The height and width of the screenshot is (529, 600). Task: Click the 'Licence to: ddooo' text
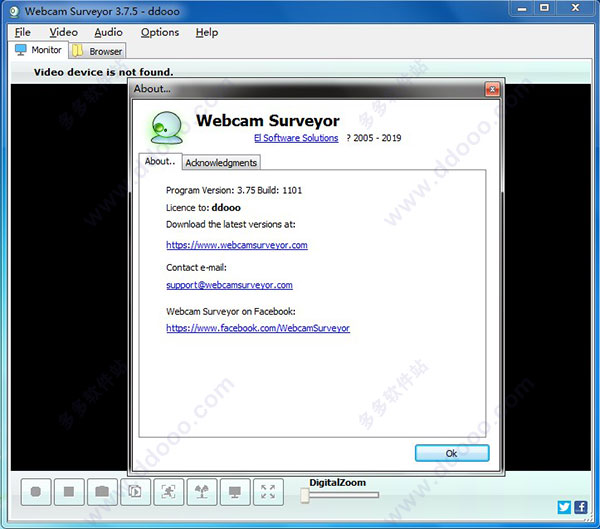coord(203,208)
